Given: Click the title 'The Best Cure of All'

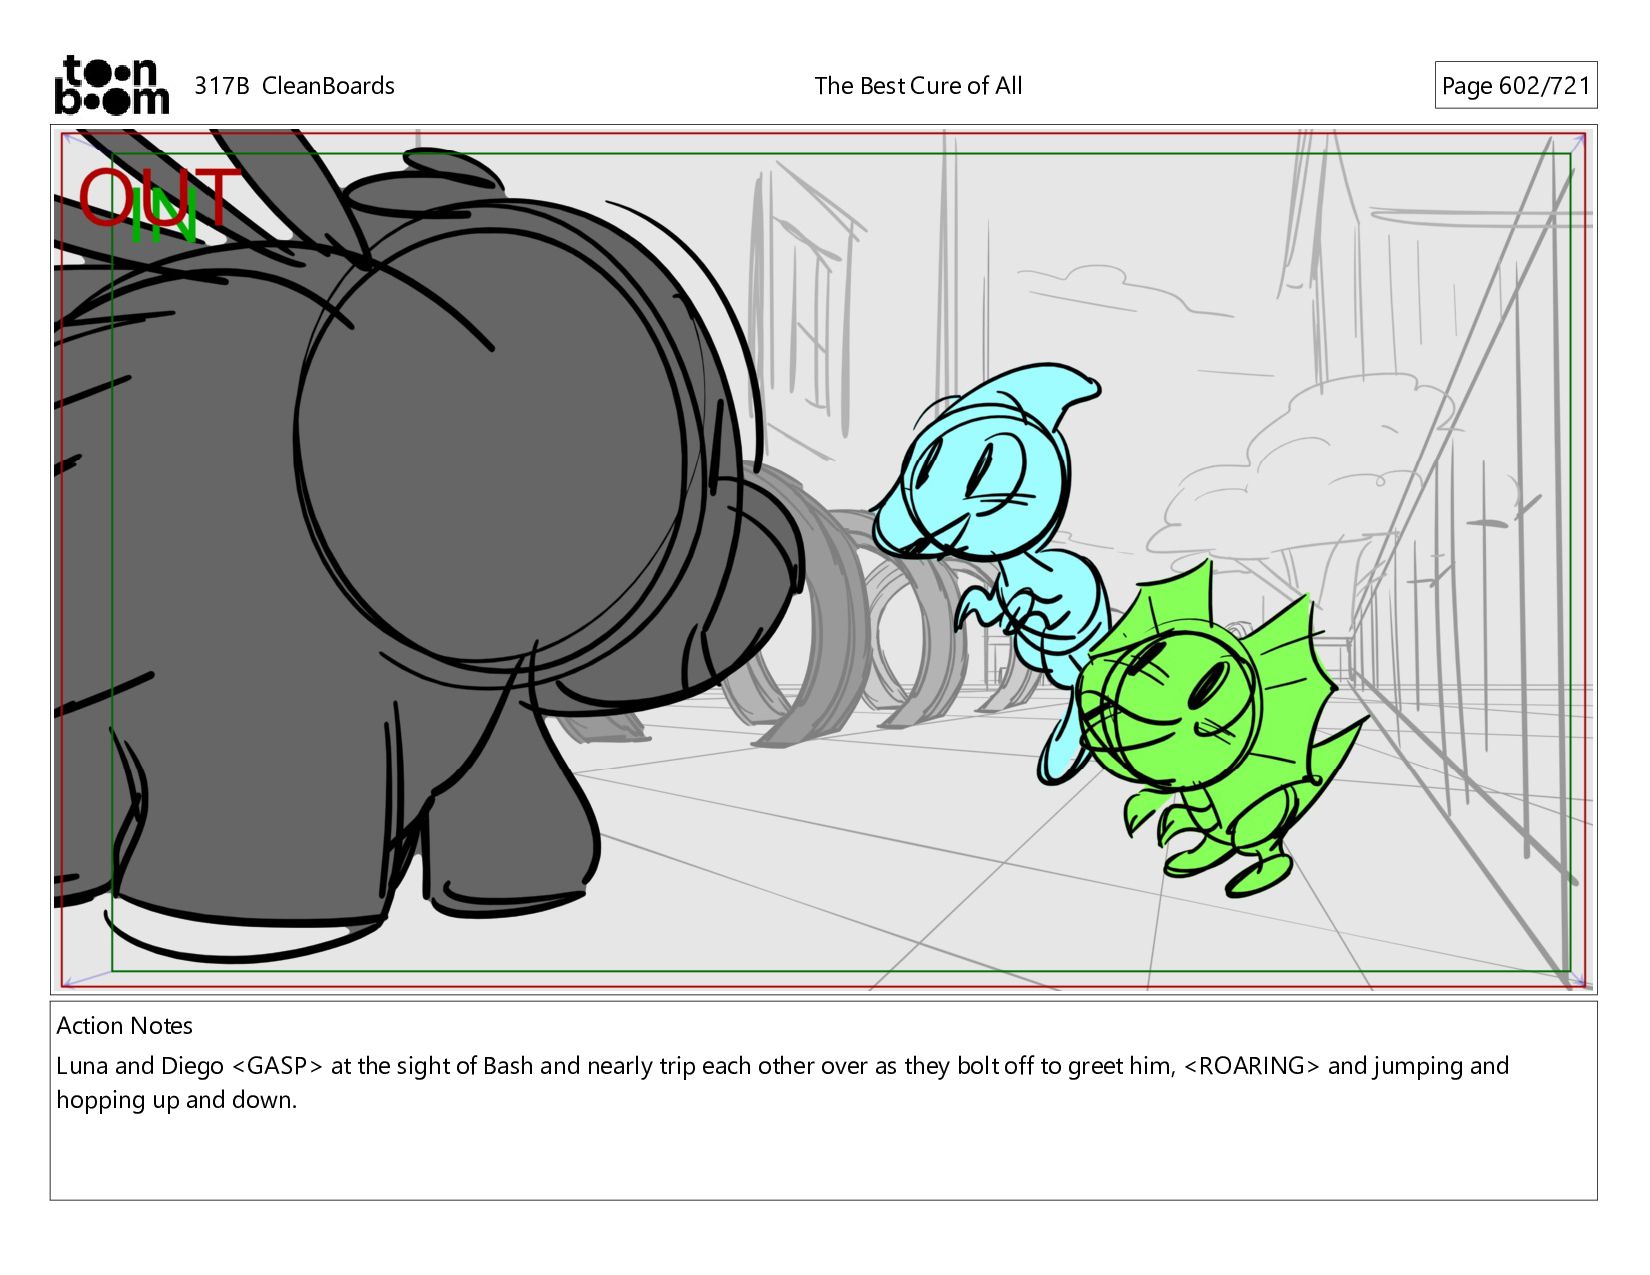Looking at the screenshot, I should [918, 86].
